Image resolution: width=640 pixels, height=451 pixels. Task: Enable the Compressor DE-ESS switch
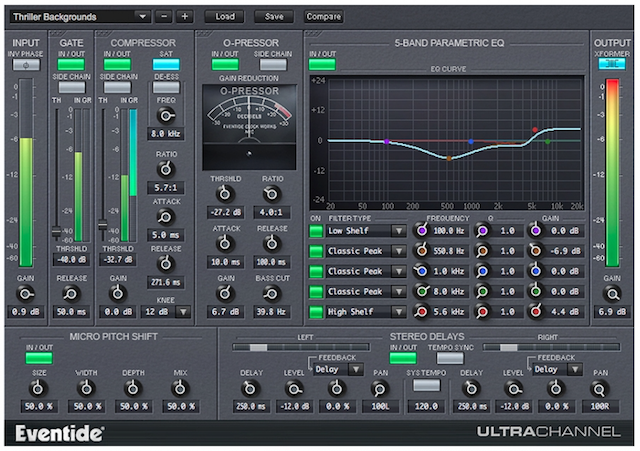coord(166,87)
